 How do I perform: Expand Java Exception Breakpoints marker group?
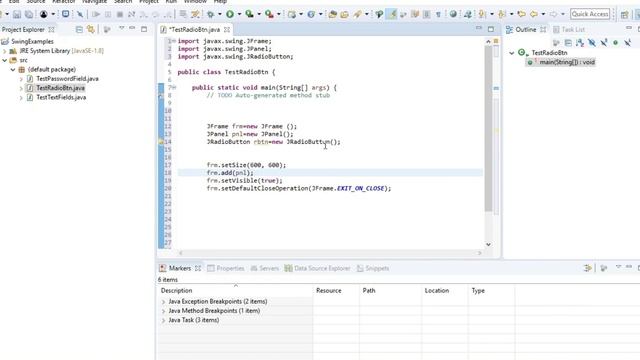point(163,302)
